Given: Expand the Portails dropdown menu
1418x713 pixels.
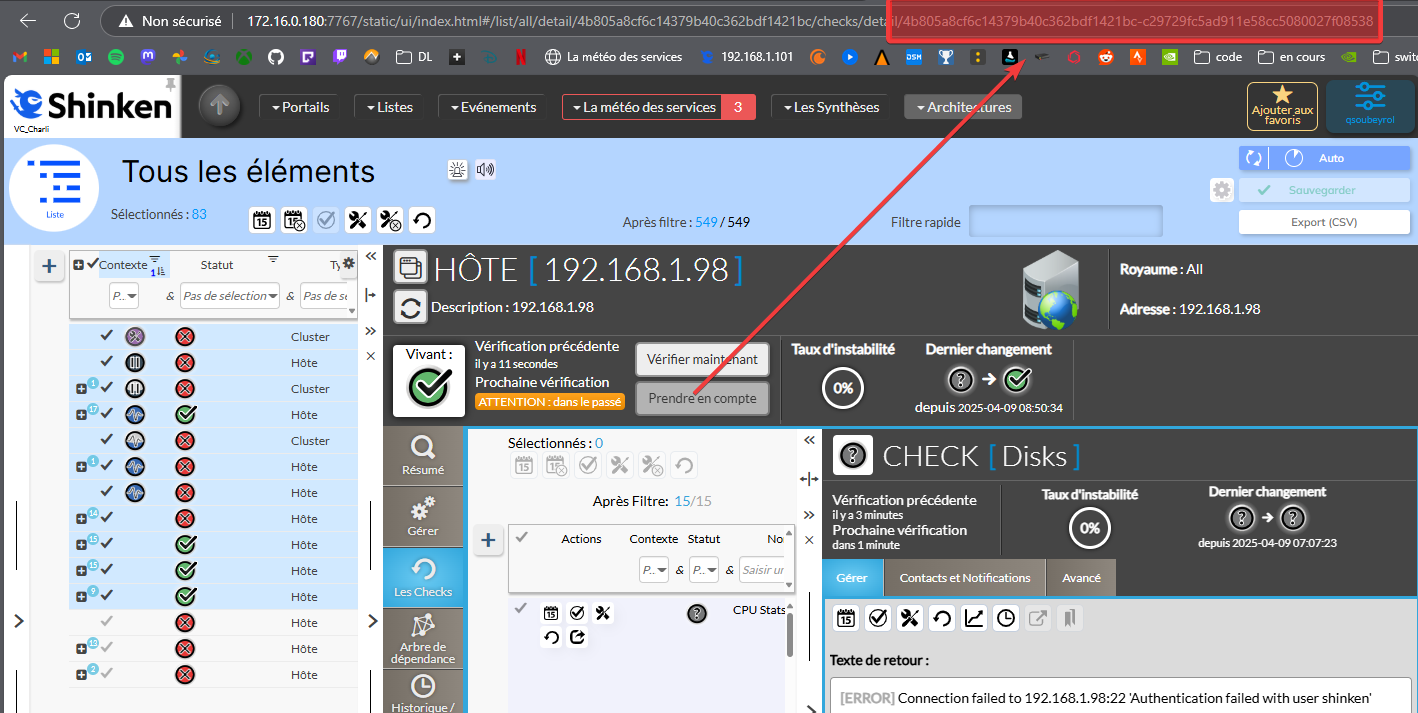Looking at the screenshot, I should [299, 107].
